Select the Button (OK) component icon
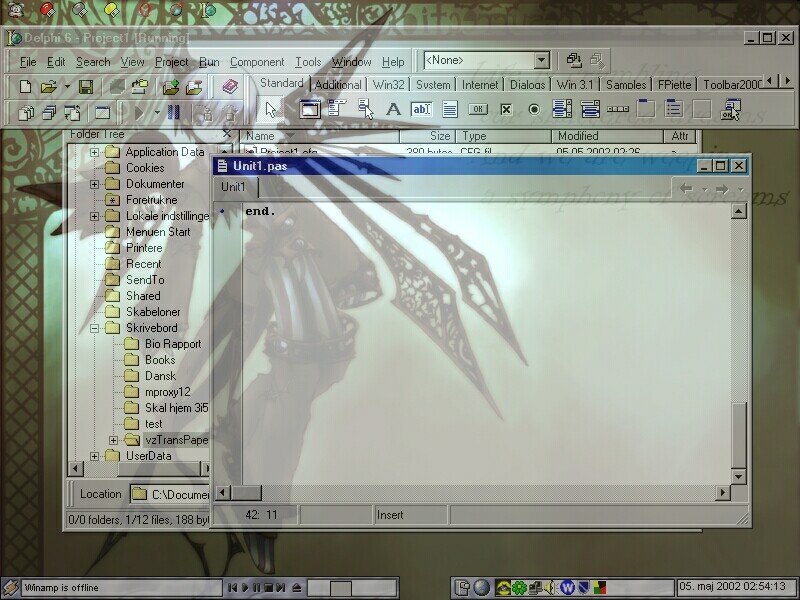 (x=478, y=109)
